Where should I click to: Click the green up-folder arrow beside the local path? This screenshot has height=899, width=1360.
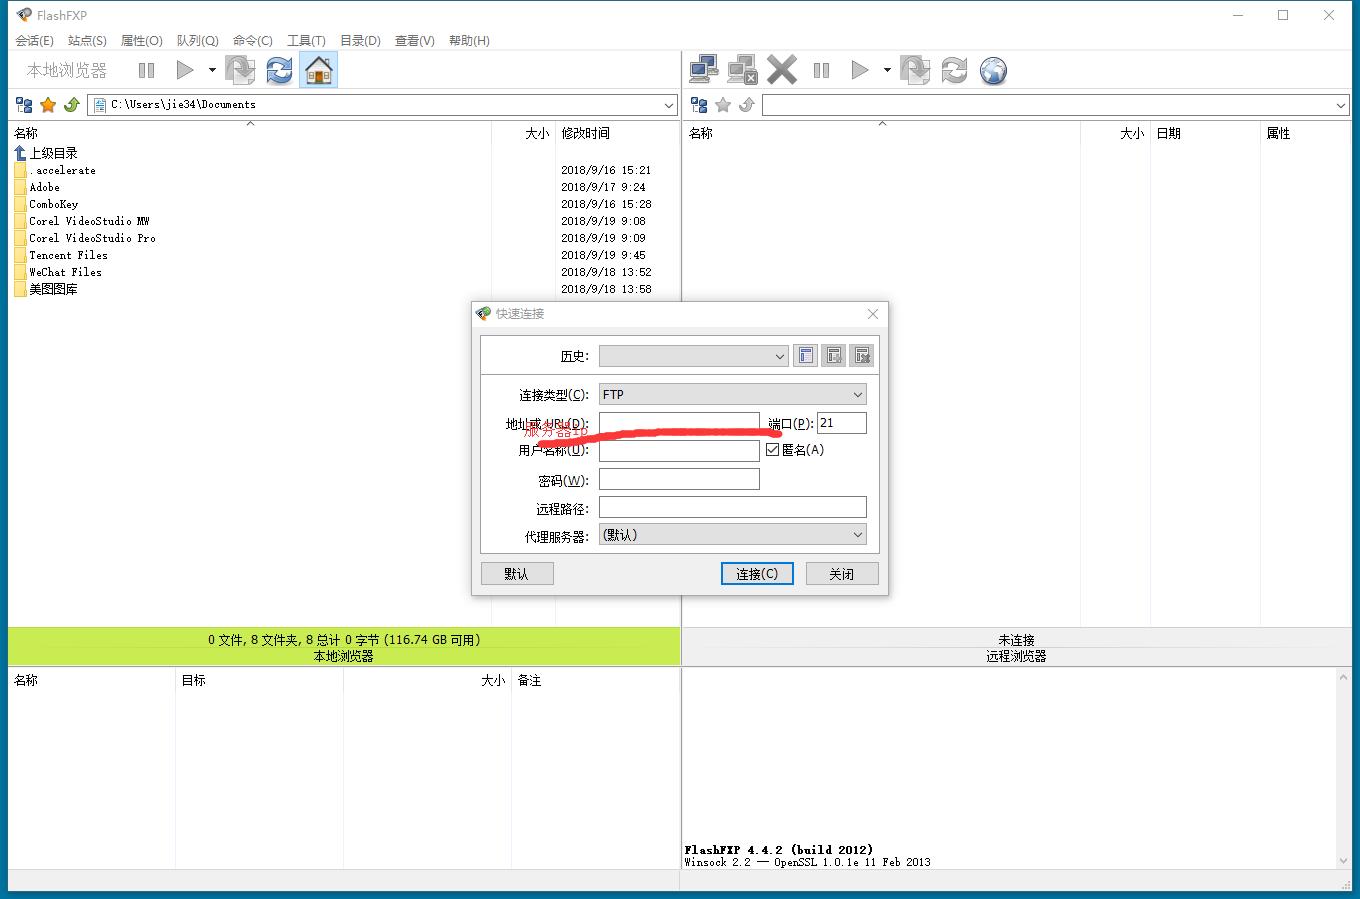pyautogui.click(x=72, y=105)
